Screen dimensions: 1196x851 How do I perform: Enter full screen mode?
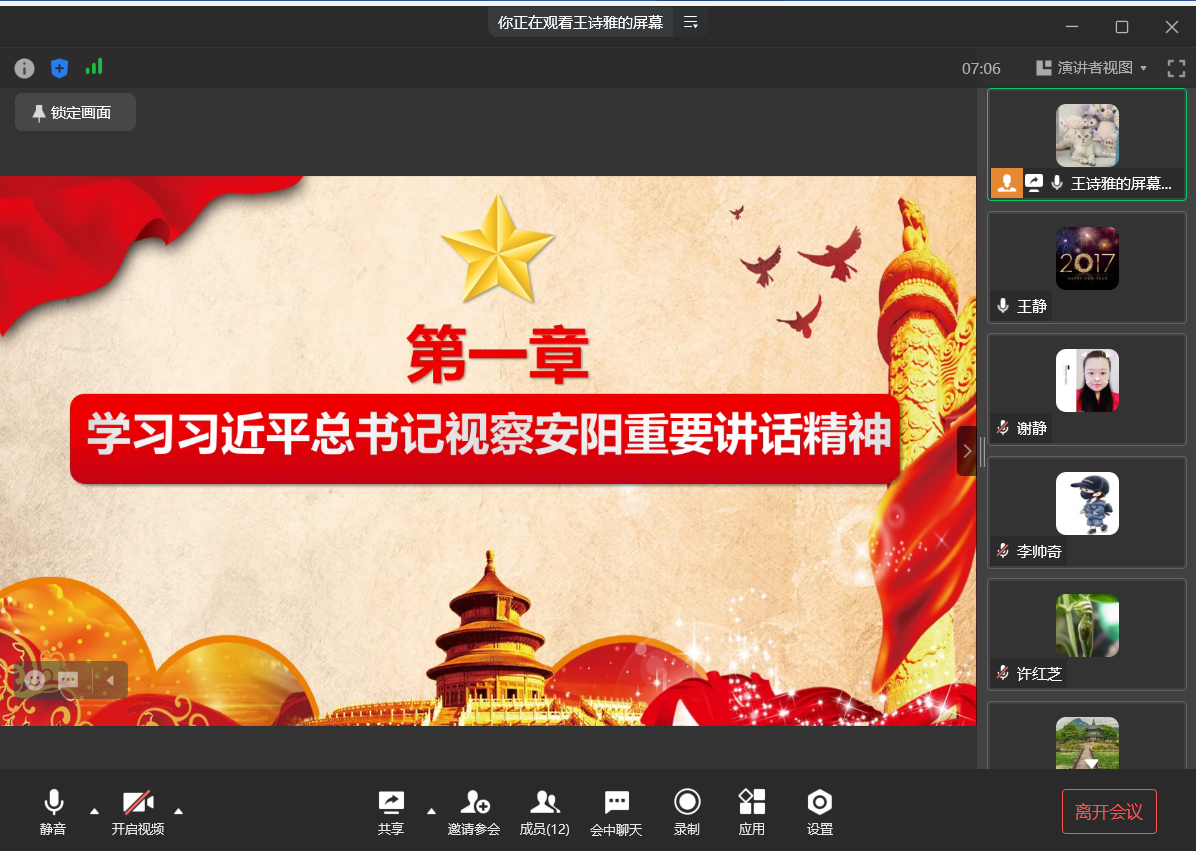(x=1176, y=68)
